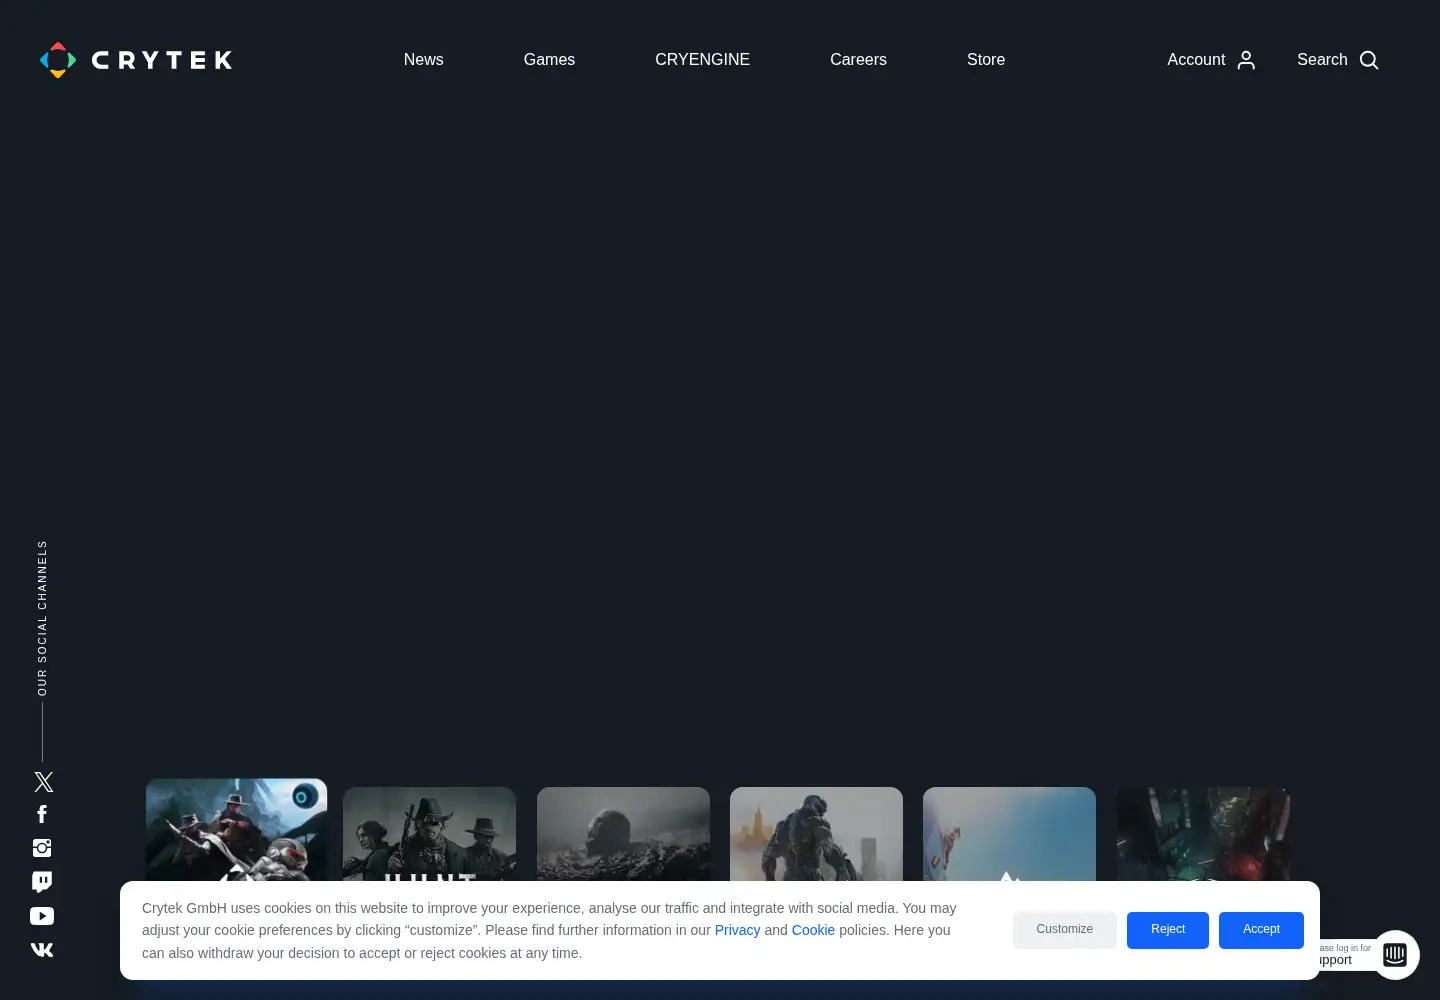Image resolution: width=1440 pixels, height=1000 pixels.
Task: Open the Careers navigation link
Action: pyautogui.click(x=858, y=60)
